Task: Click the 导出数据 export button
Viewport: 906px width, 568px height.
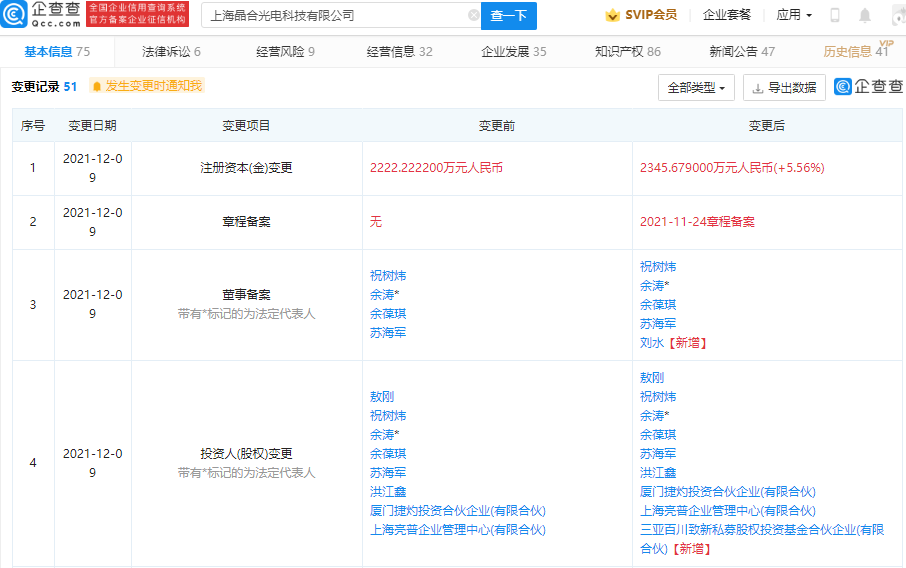Action: (784, 88)
